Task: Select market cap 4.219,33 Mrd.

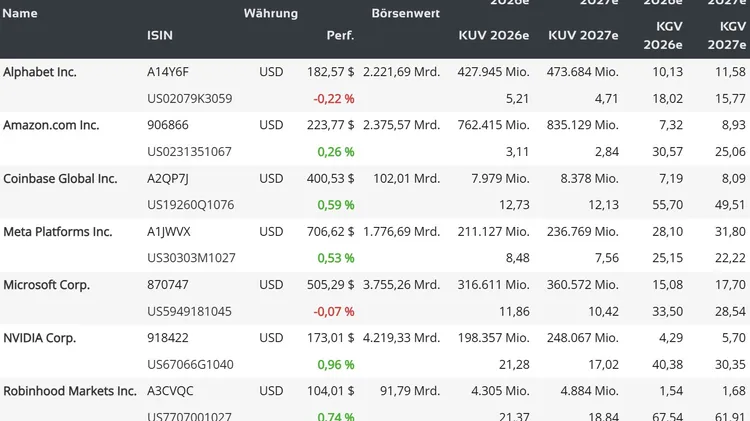Action: pos(401,338)
